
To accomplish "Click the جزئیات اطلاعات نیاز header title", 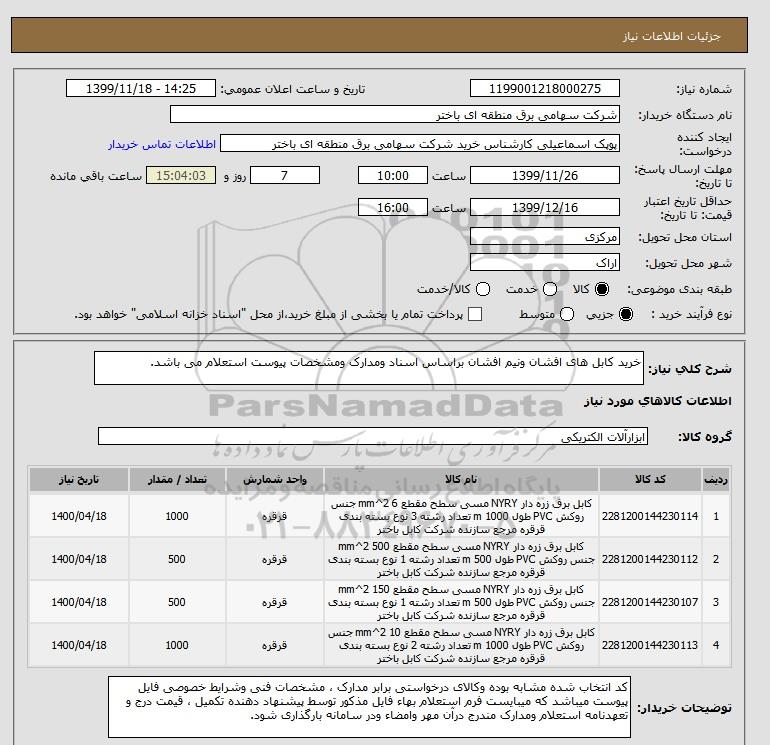I will (671, 36).
